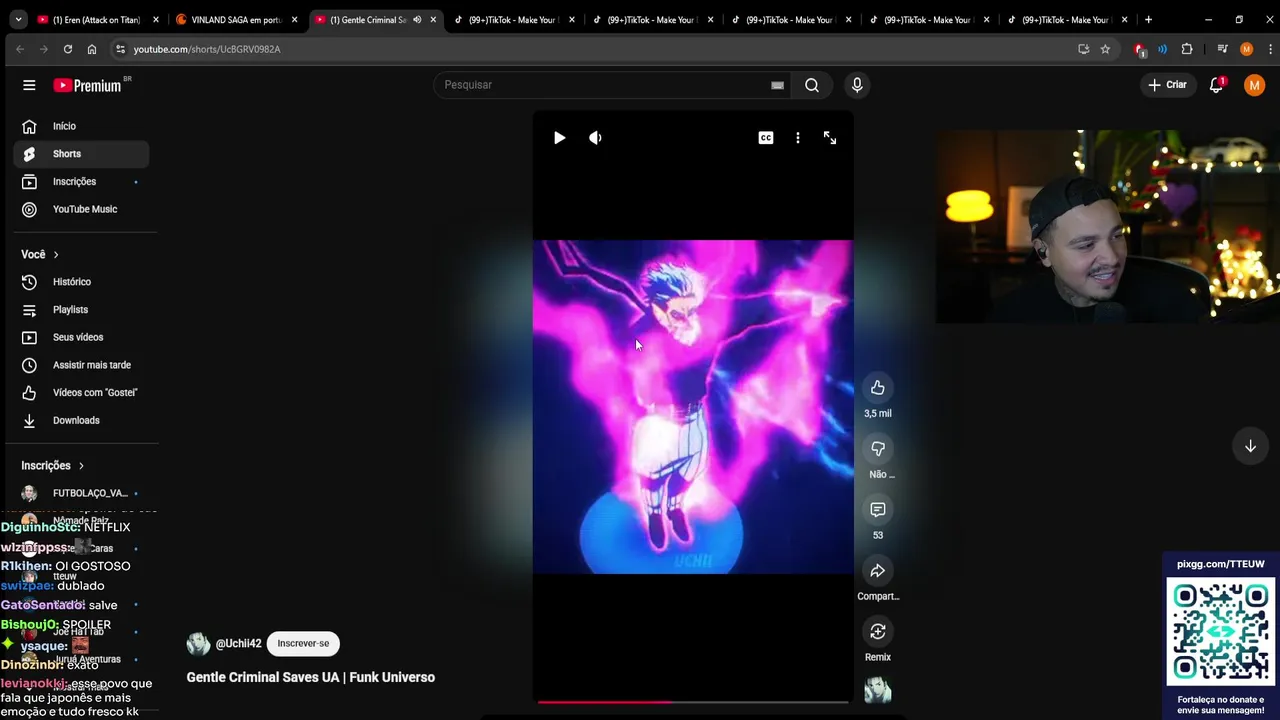The image size is (1280, 720).
Task: Open the @Uchii42 channel link
Action: coord(238,644)
